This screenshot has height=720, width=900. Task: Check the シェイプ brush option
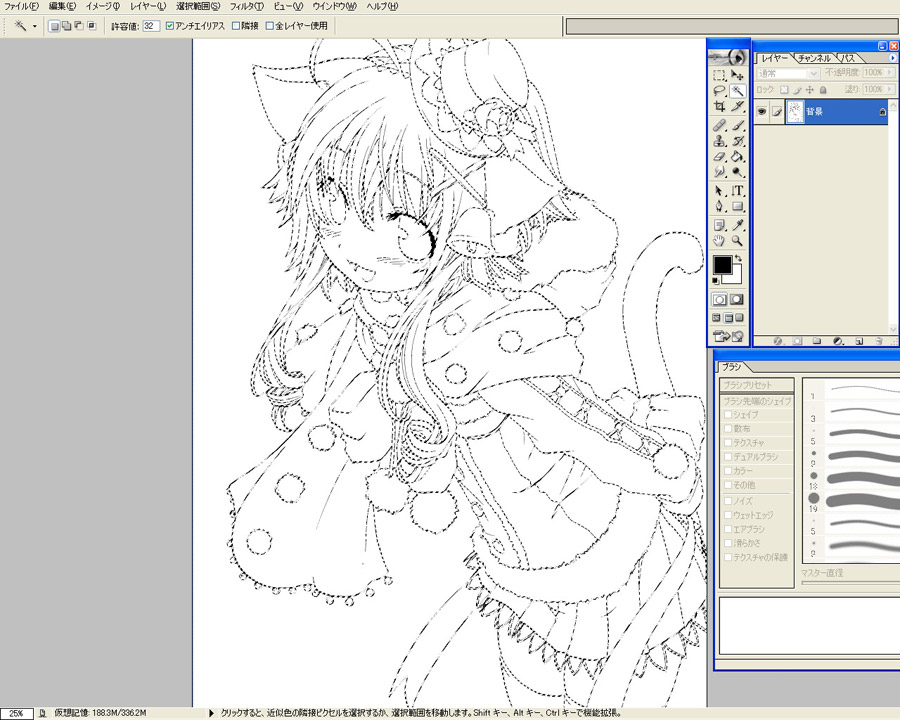click(728, 415)
